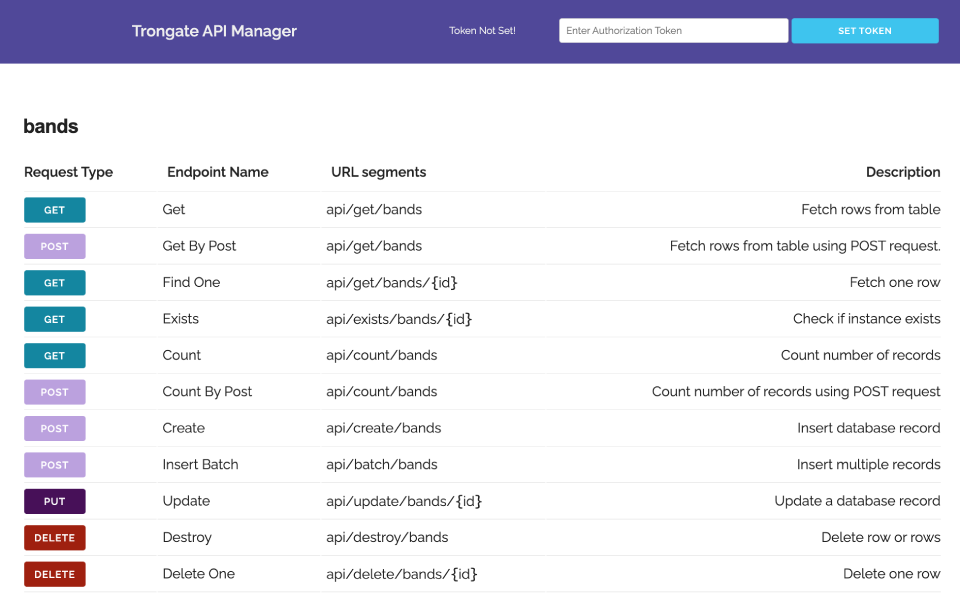The width and height of the screenshot is (960, 604).
Task: Click the 'URL segments' column header
Action: [378, 172]
